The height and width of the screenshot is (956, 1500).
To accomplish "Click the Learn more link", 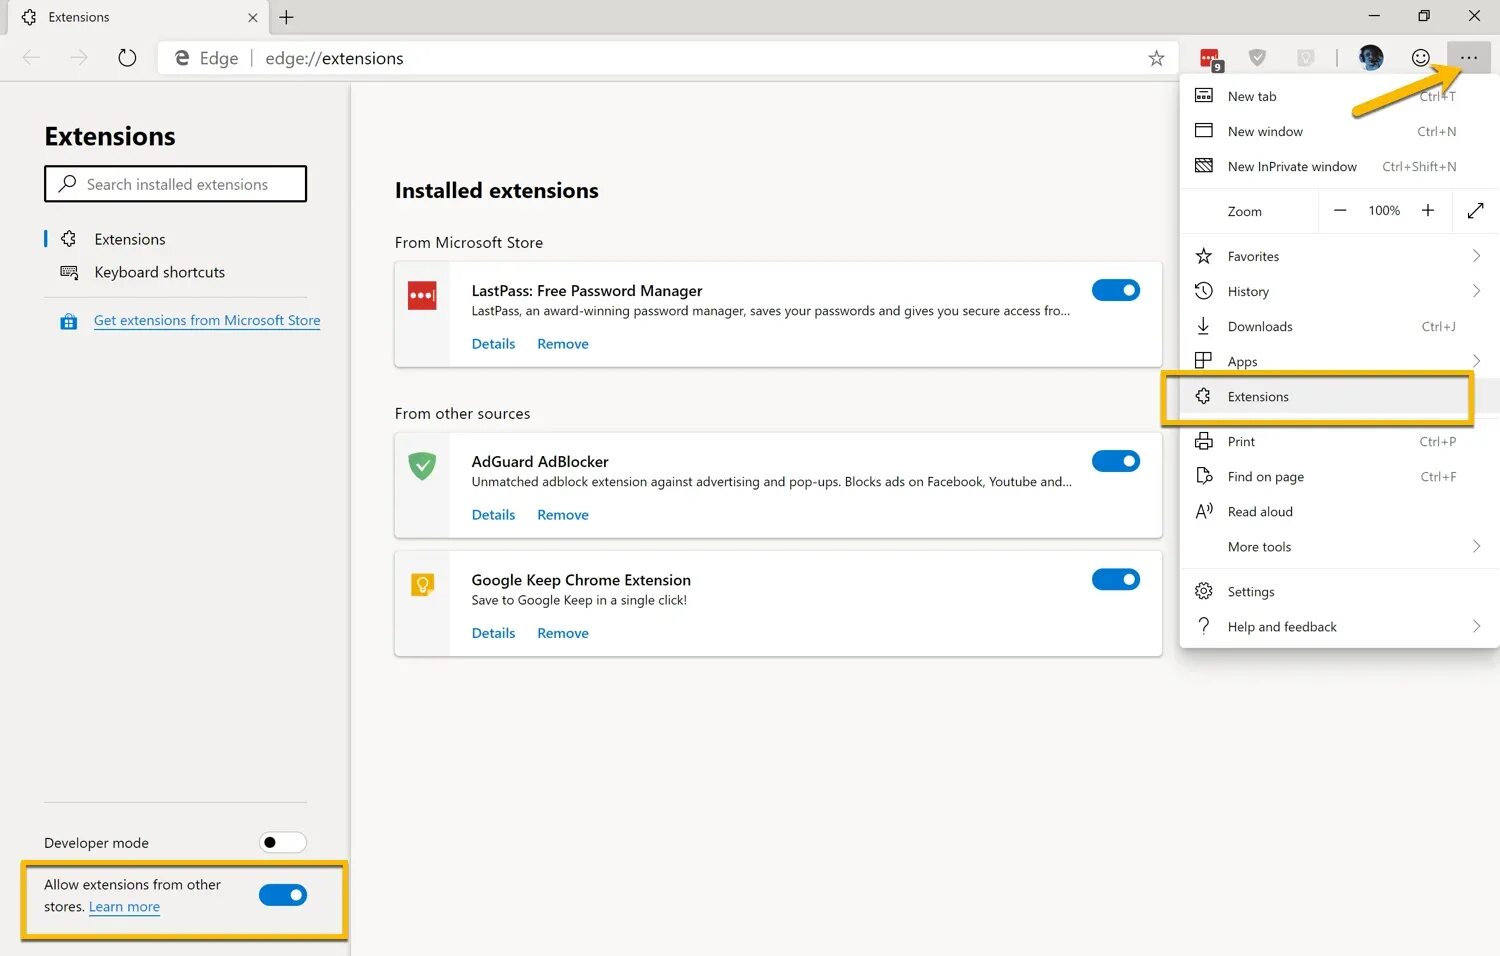I will [x=124, y=907].
